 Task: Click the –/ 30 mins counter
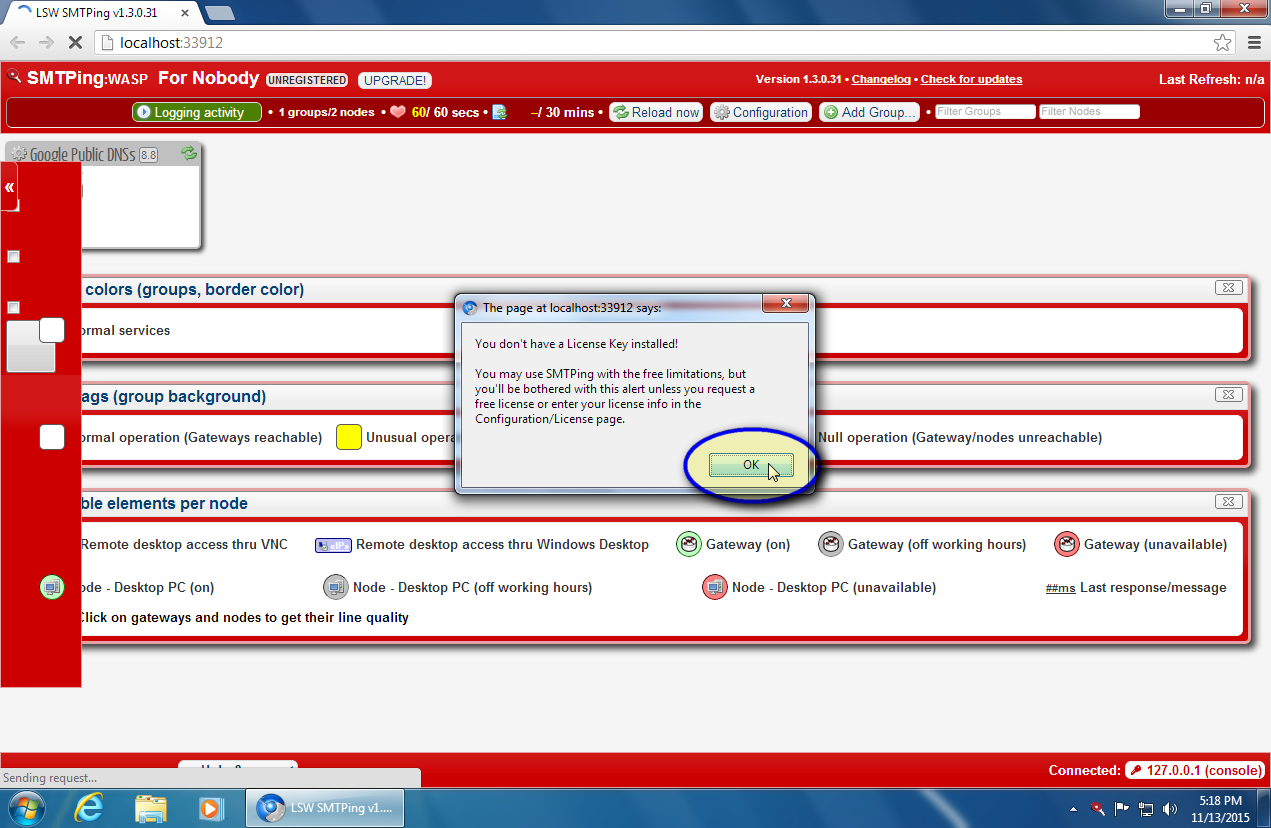click(x=562, y=112)
